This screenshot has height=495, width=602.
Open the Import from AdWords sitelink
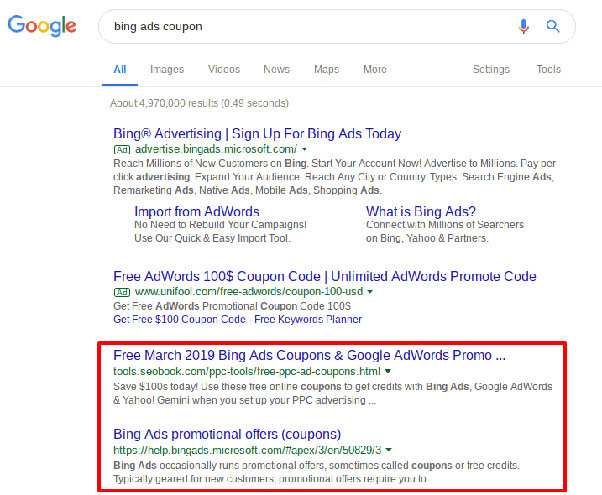coord(197,211)
